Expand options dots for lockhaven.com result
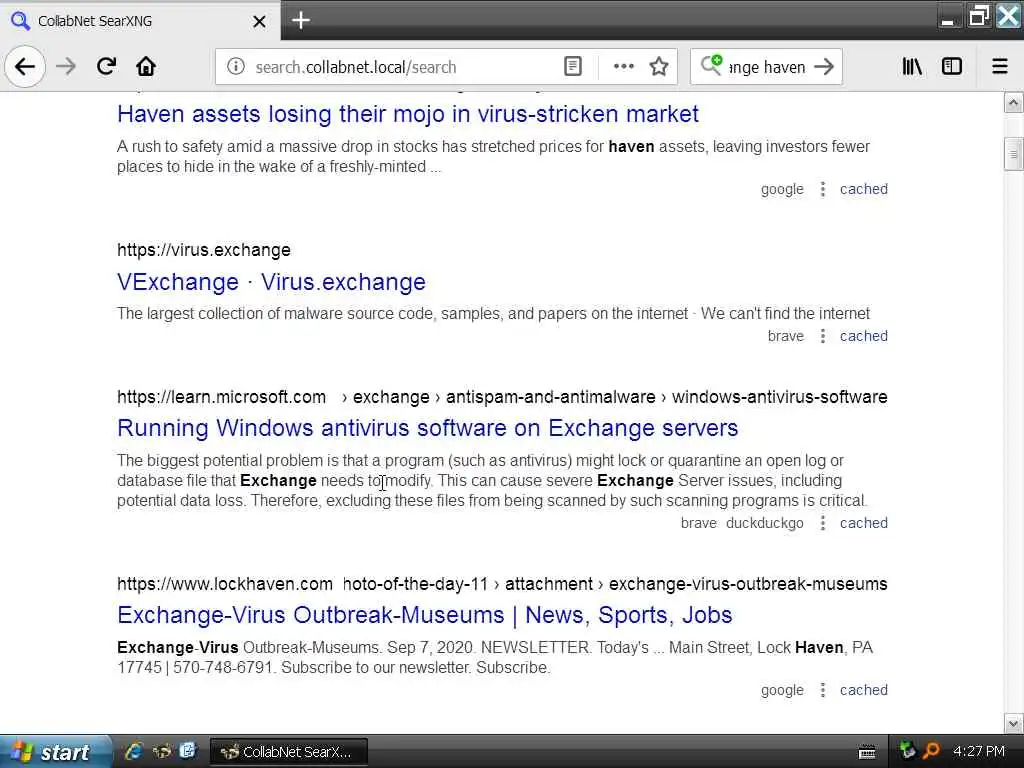Screen dimensions: 1024x768 point(822,690)
